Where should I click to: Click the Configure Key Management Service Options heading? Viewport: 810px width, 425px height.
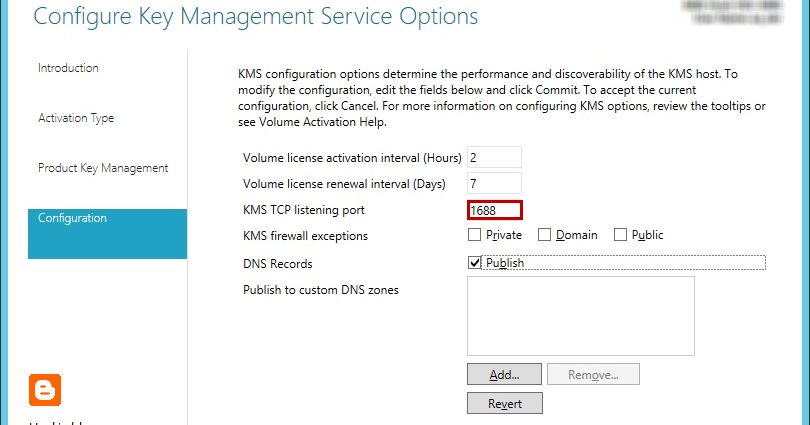(x=256, y=17)
